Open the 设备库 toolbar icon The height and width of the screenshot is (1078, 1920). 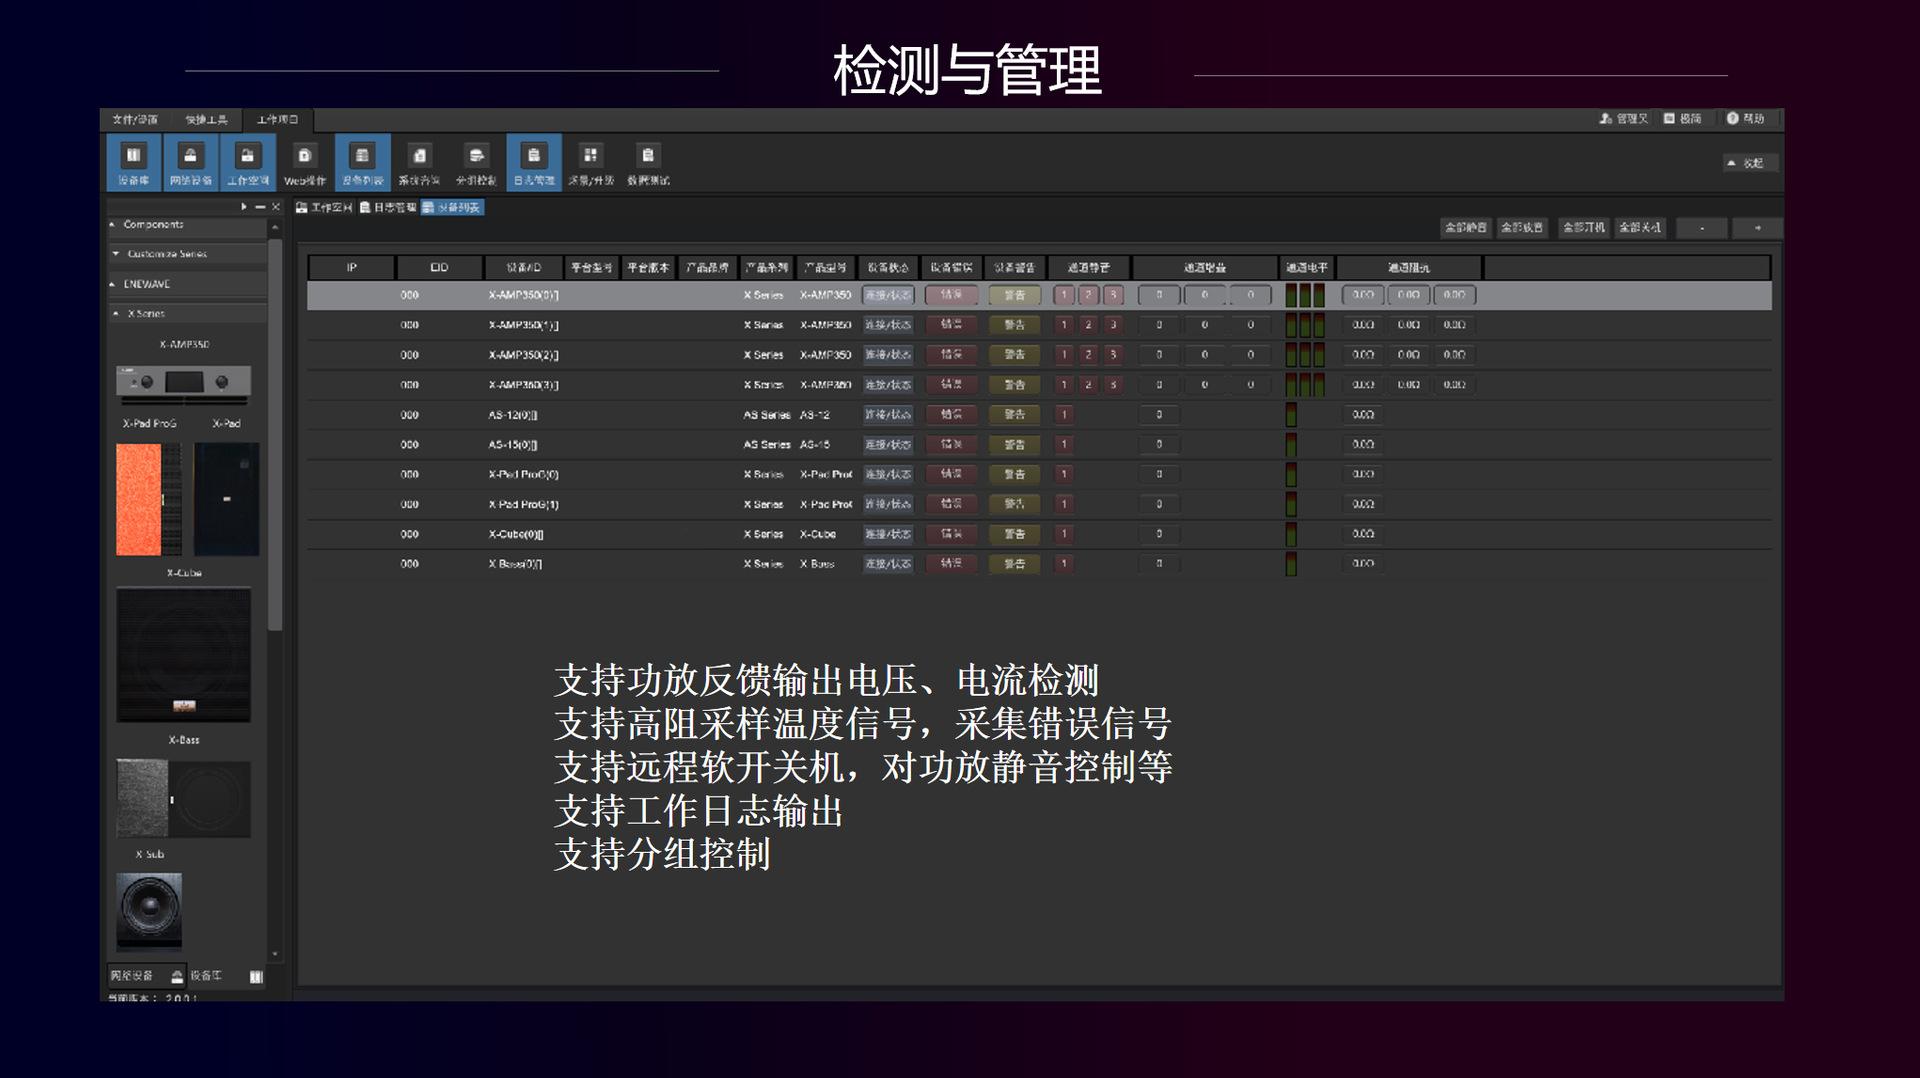click(x=133, y=161)
